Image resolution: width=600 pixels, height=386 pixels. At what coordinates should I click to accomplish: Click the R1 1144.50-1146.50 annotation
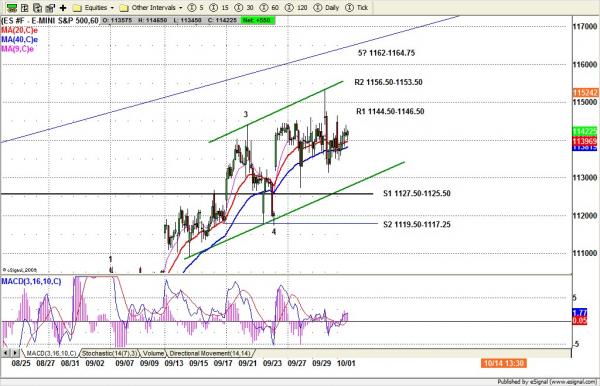390,112
